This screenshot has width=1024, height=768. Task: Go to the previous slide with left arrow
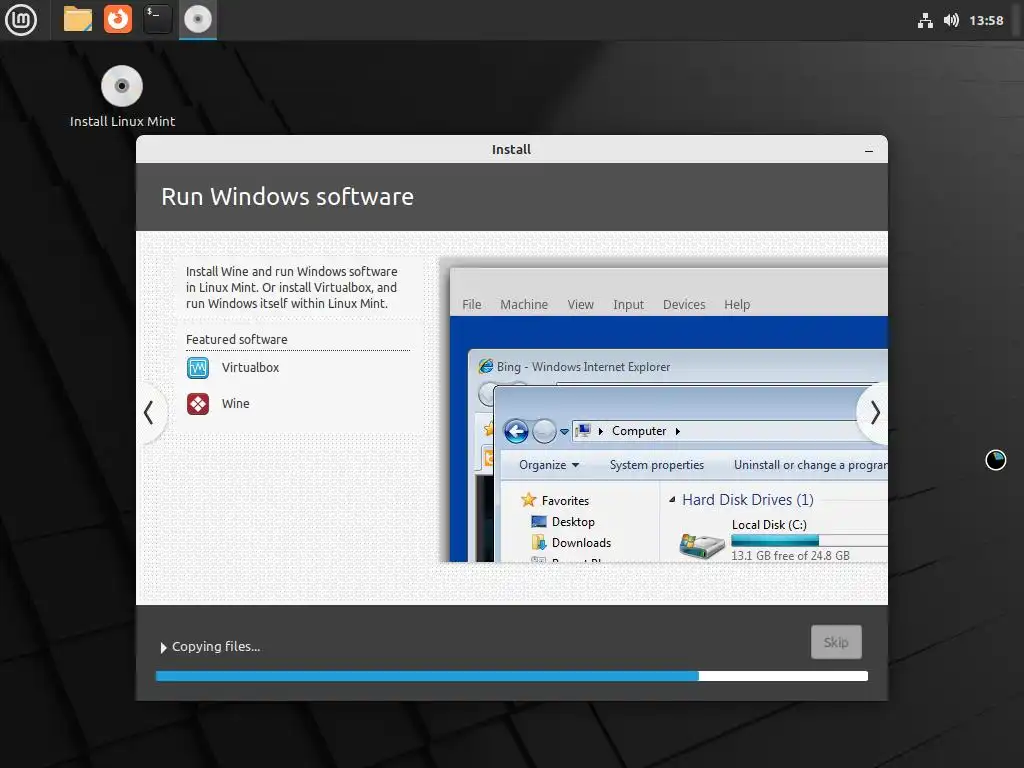tap(149, 413)
